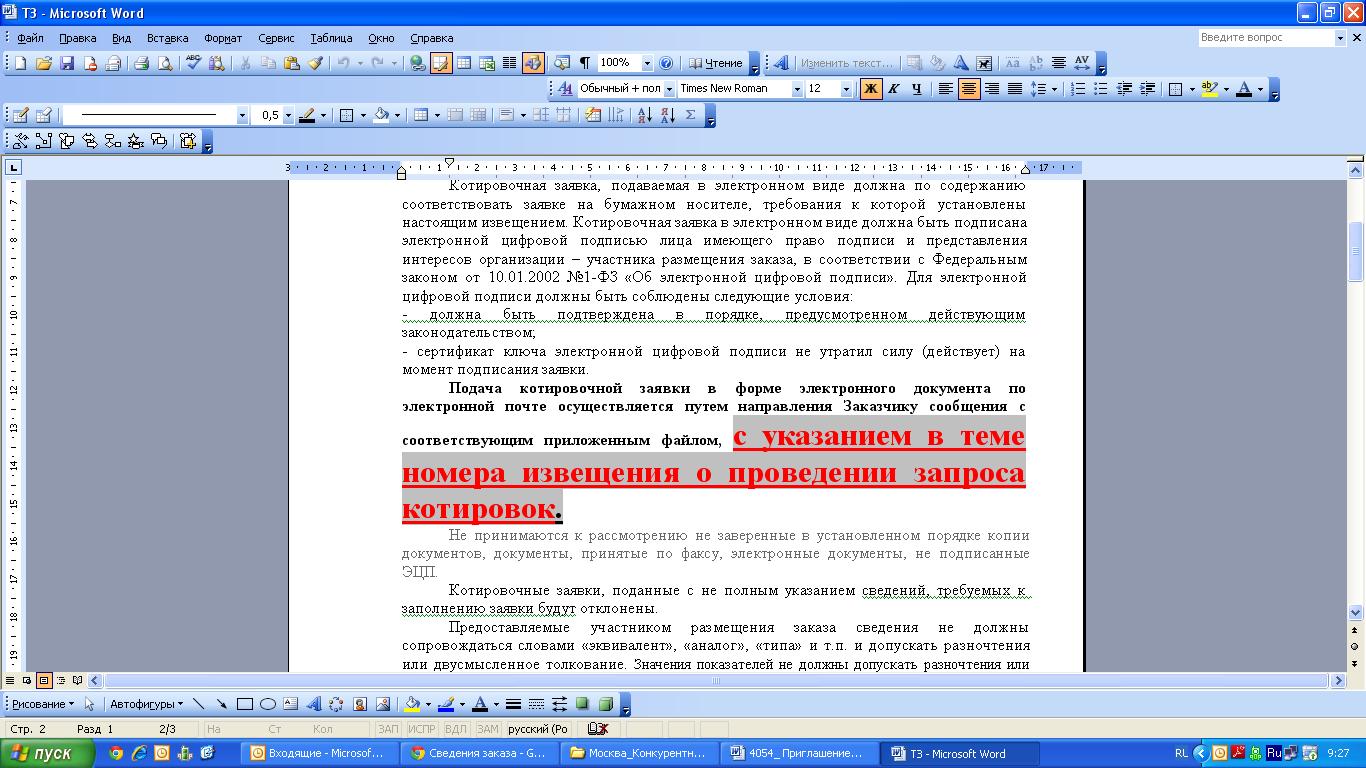Click the Format Painter brush icon
The width and height of the screenshot is (1366, 768).
click(315, 63)
